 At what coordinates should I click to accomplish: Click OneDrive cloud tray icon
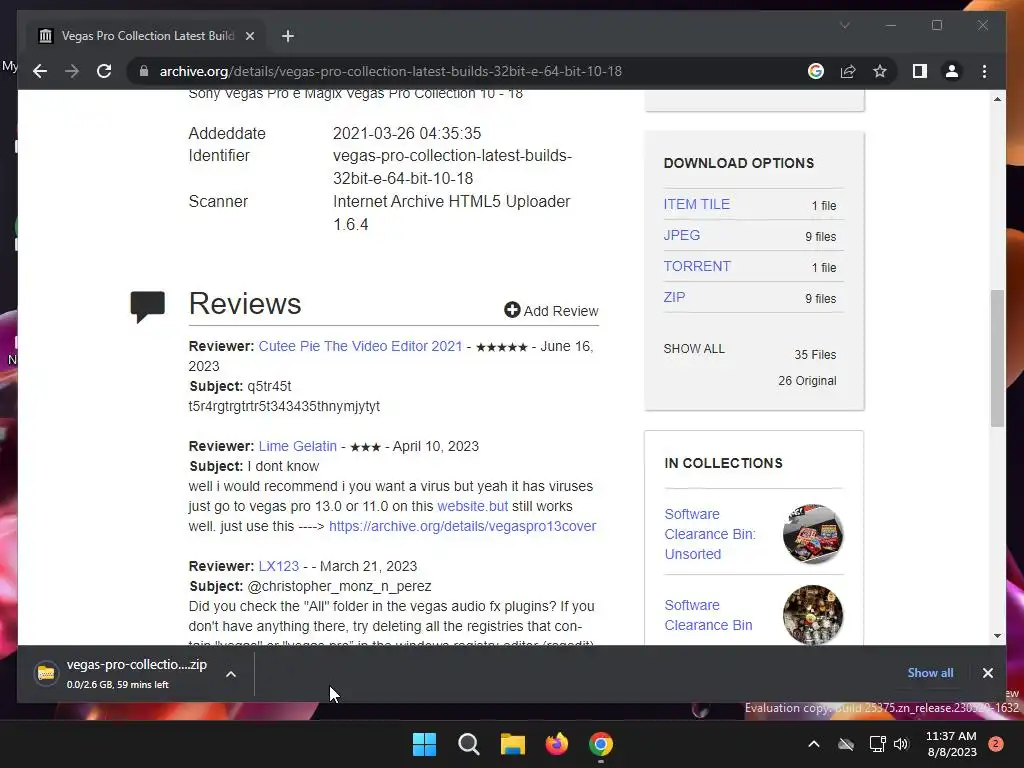click(x=846, y=744)
